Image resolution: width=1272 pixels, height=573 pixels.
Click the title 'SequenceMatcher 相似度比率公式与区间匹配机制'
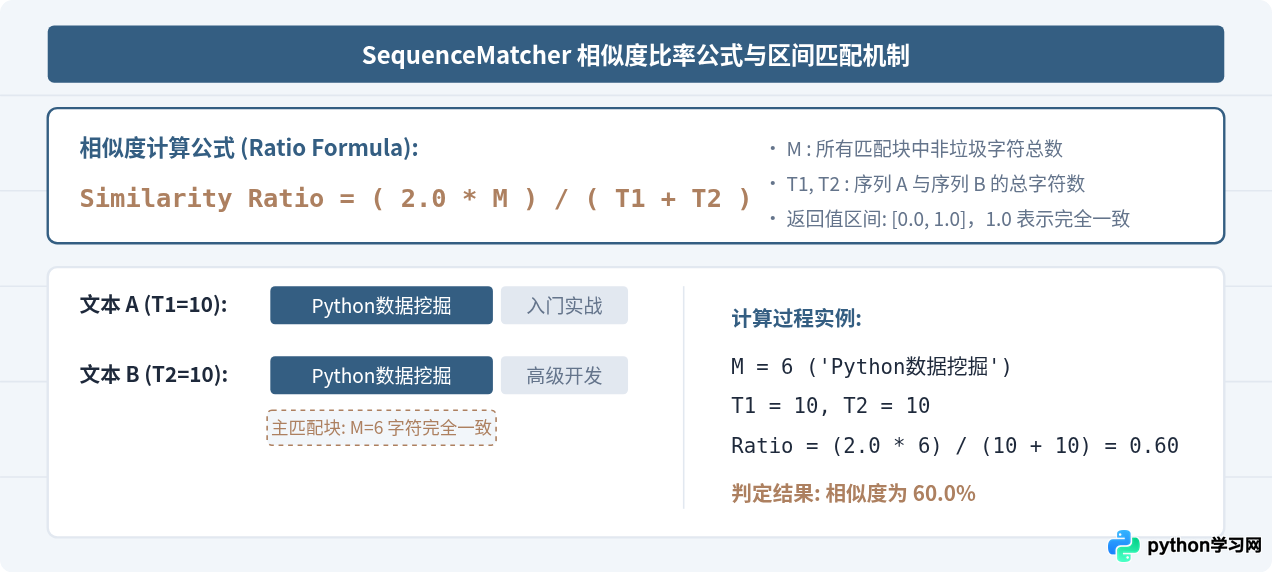[x=636, y=55]
